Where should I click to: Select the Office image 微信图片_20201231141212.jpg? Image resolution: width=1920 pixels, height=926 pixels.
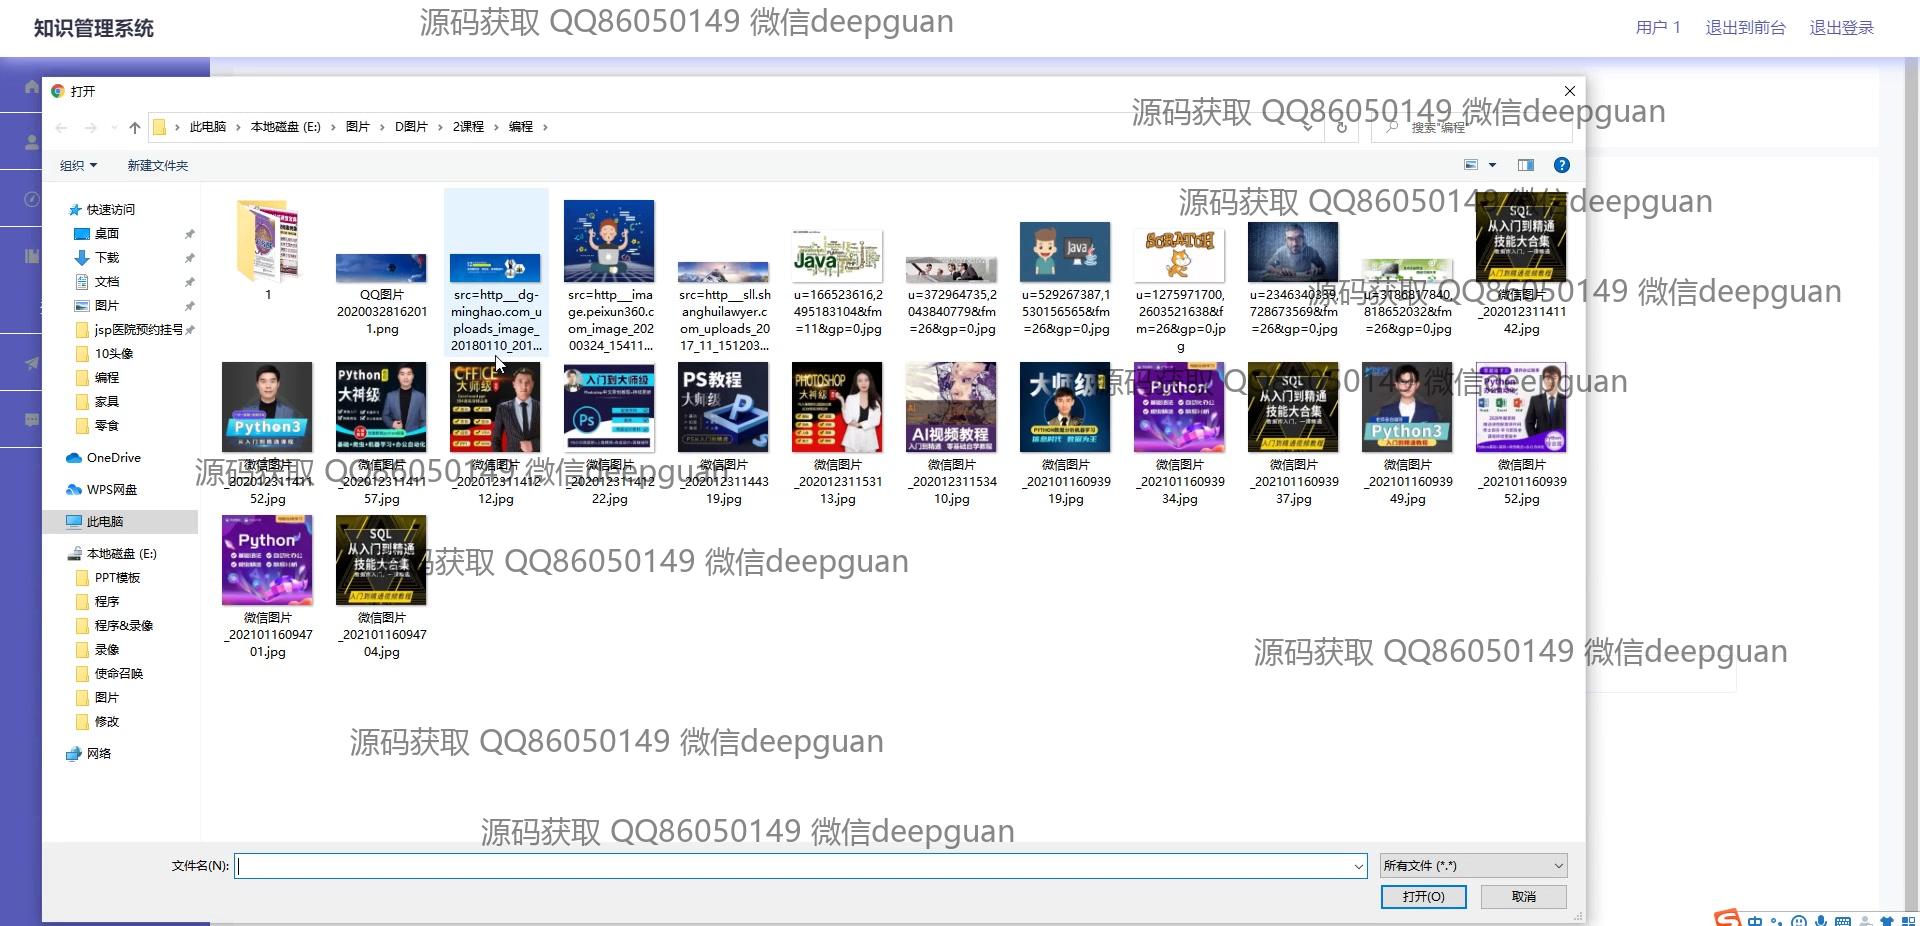click(x=495, y=434)
